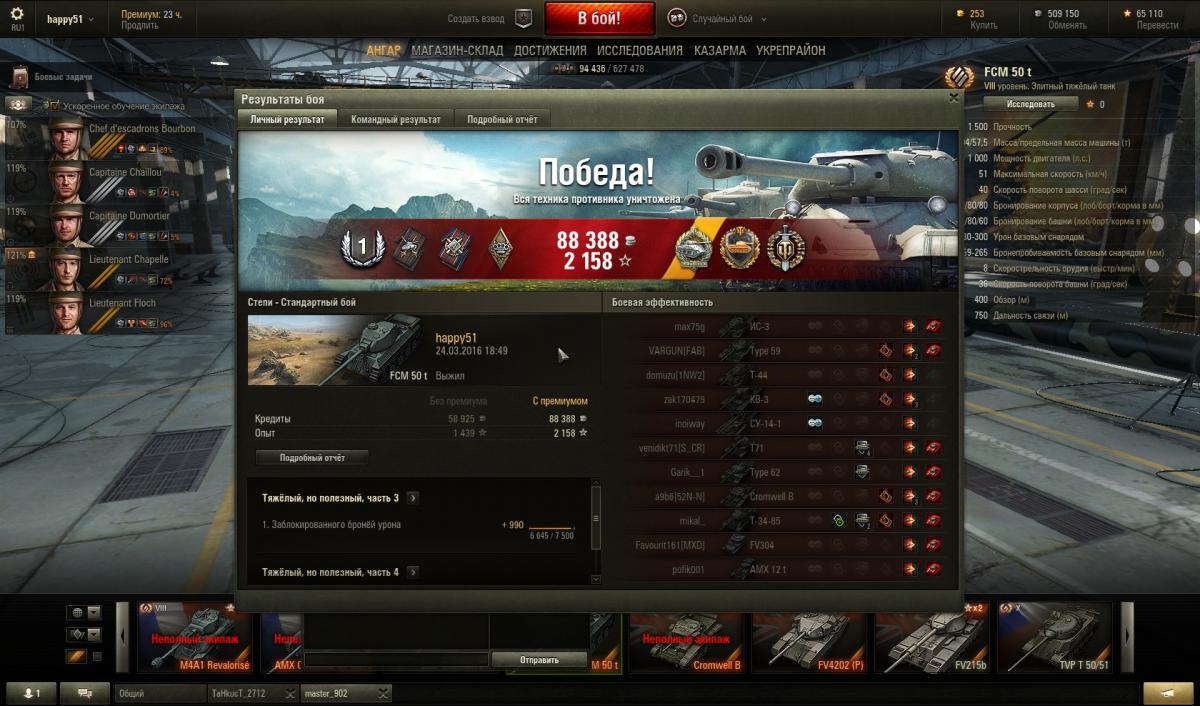The width and height of the screenshot is (1200, 706).
Task: Click the red В бой! button
Action: tap(600, 18)
